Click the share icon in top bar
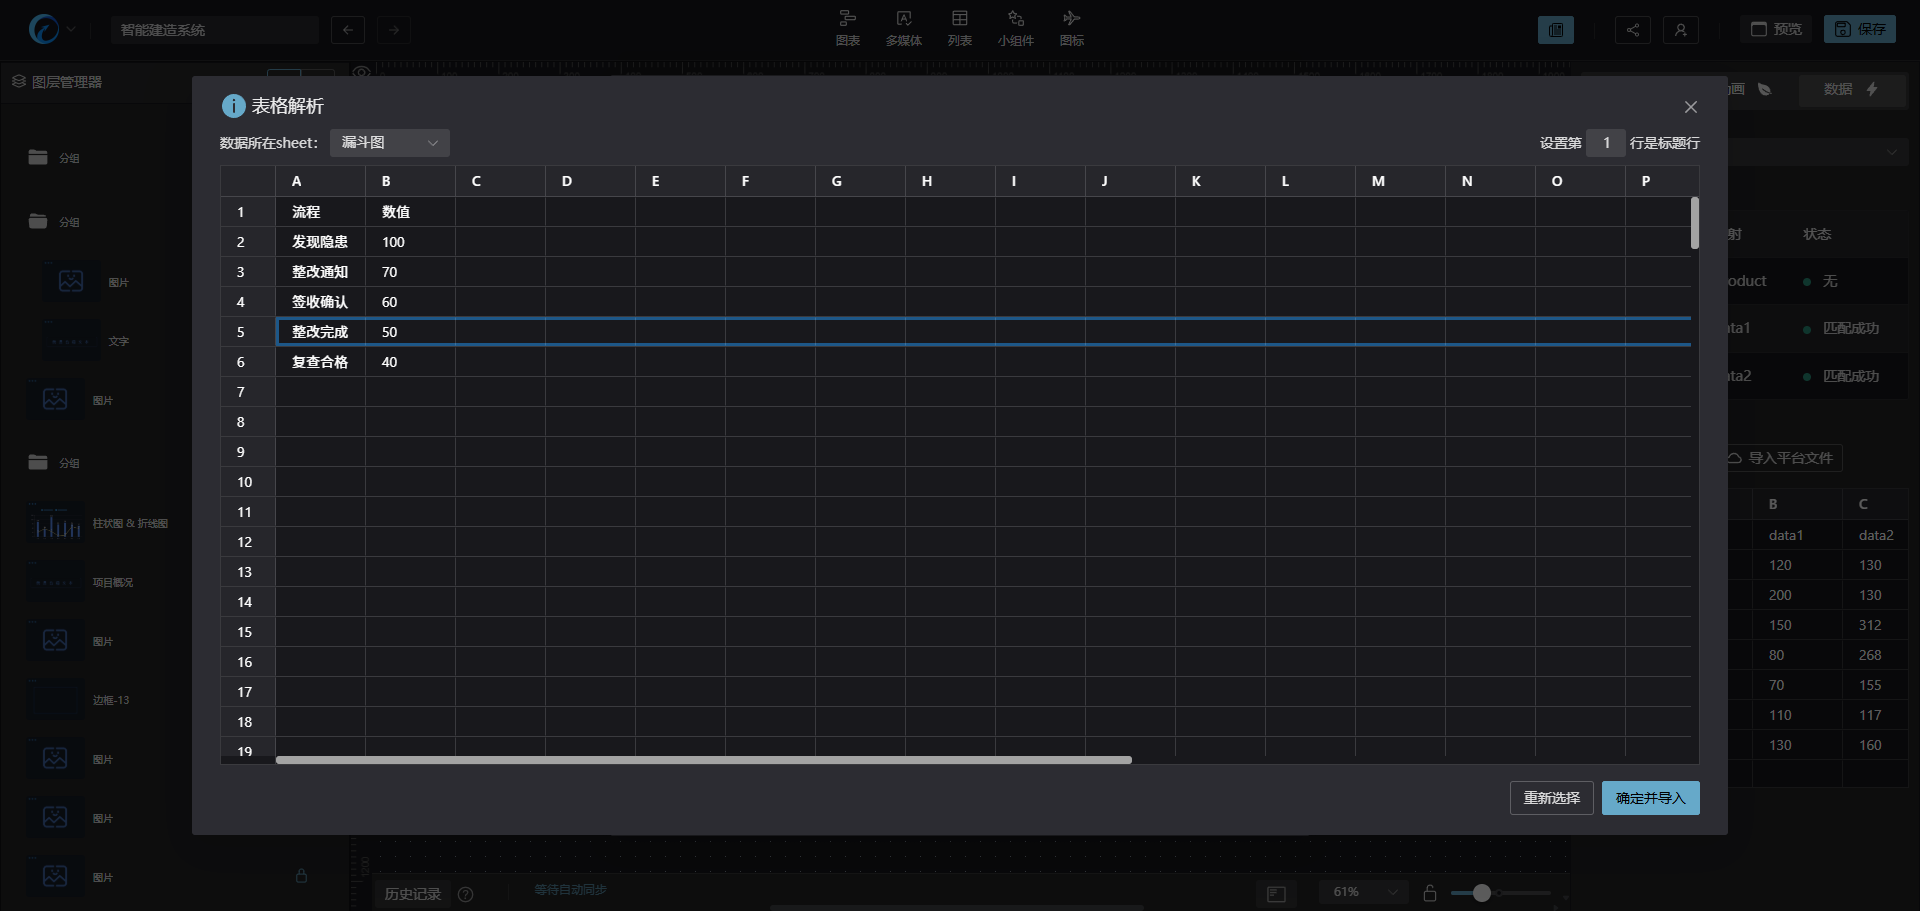The image size is (1920, 911). pos(1632,30)
